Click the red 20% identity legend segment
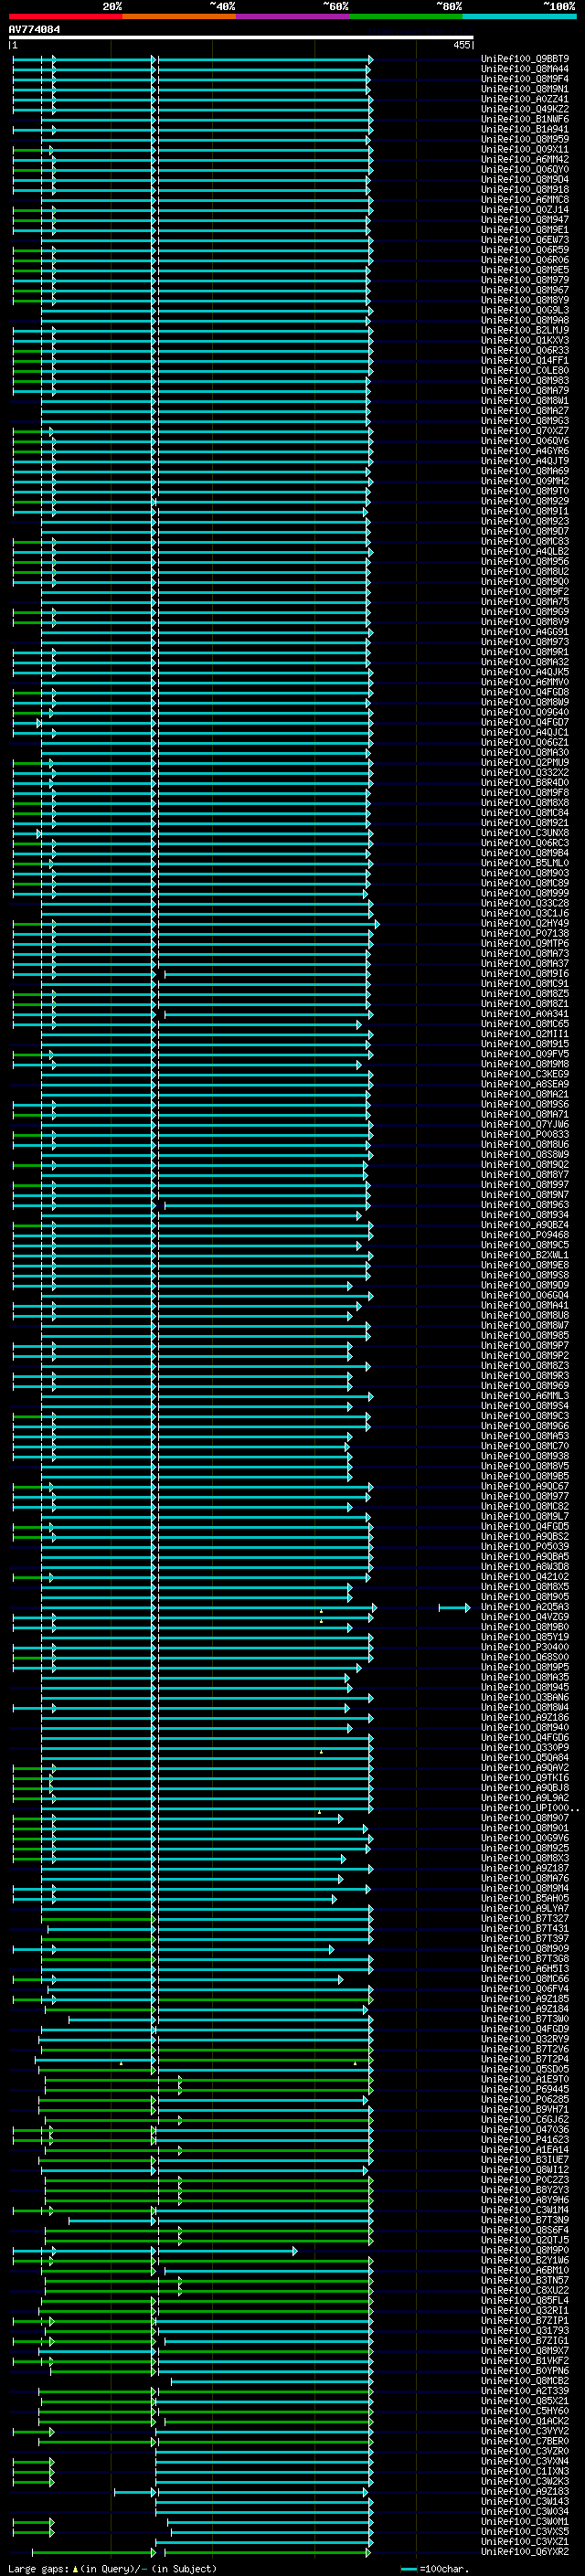This screenshot has height=2576, width=585. tap(66, 17)
